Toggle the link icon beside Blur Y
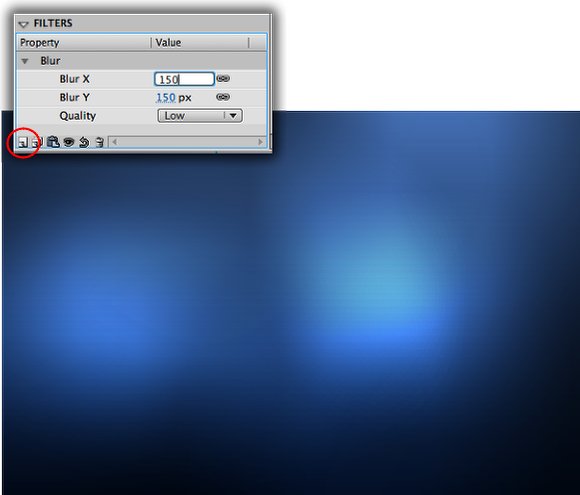 [223, 97]
